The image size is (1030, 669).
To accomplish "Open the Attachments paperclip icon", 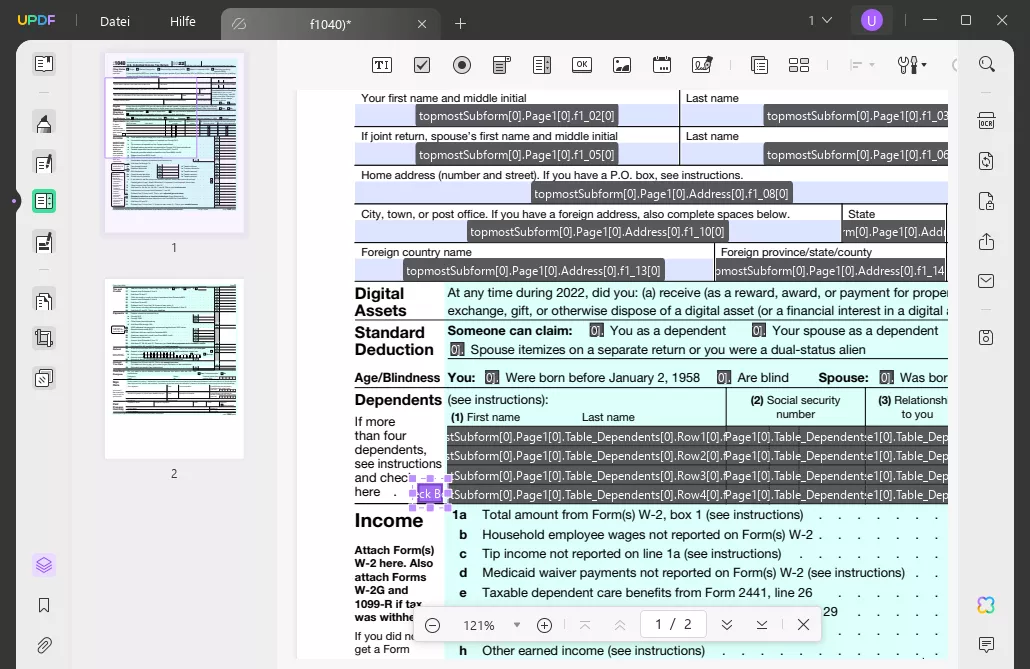I will (44, 645).
